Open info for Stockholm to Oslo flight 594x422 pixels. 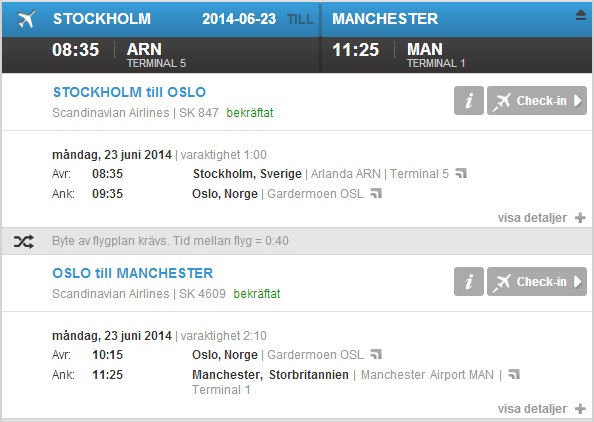pos(469,101)
